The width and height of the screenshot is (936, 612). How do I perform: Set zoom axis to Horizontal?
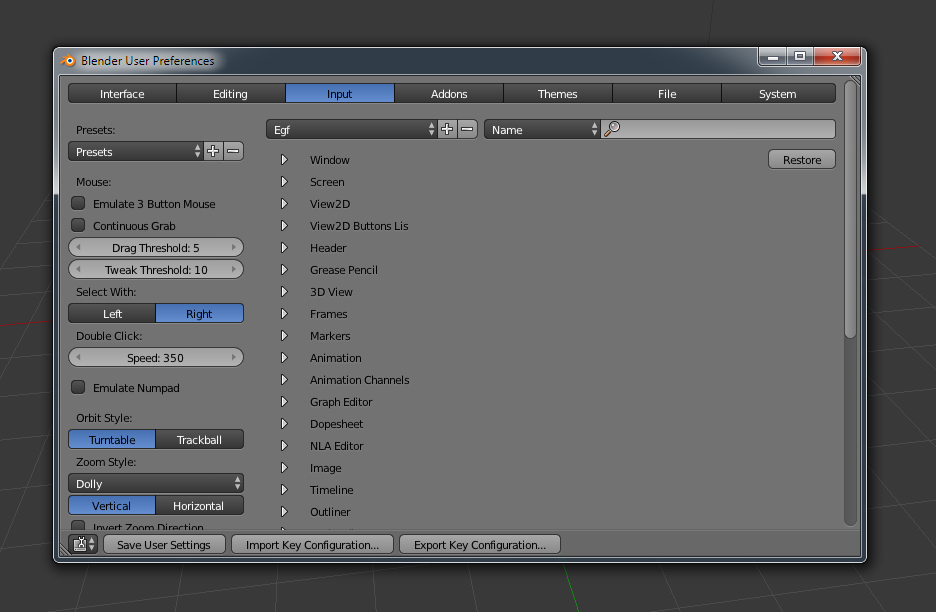(199, 506)
